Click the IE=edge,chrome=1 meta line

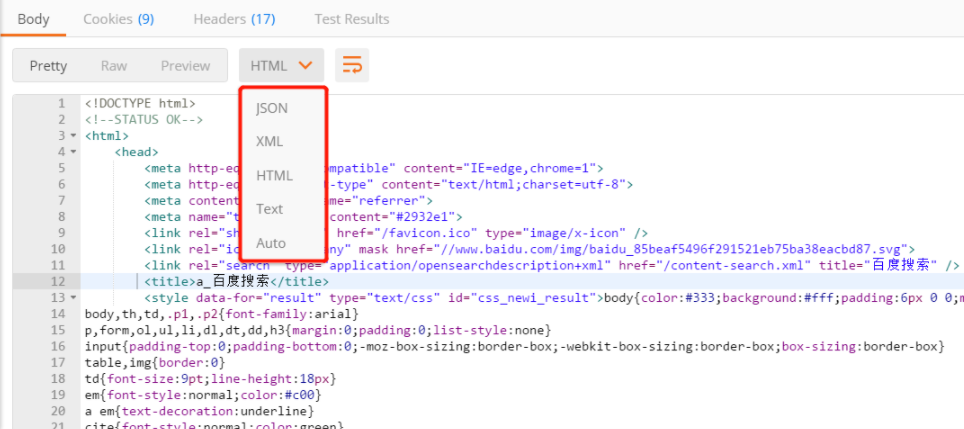pyautogui.click(x=374, y=168)
